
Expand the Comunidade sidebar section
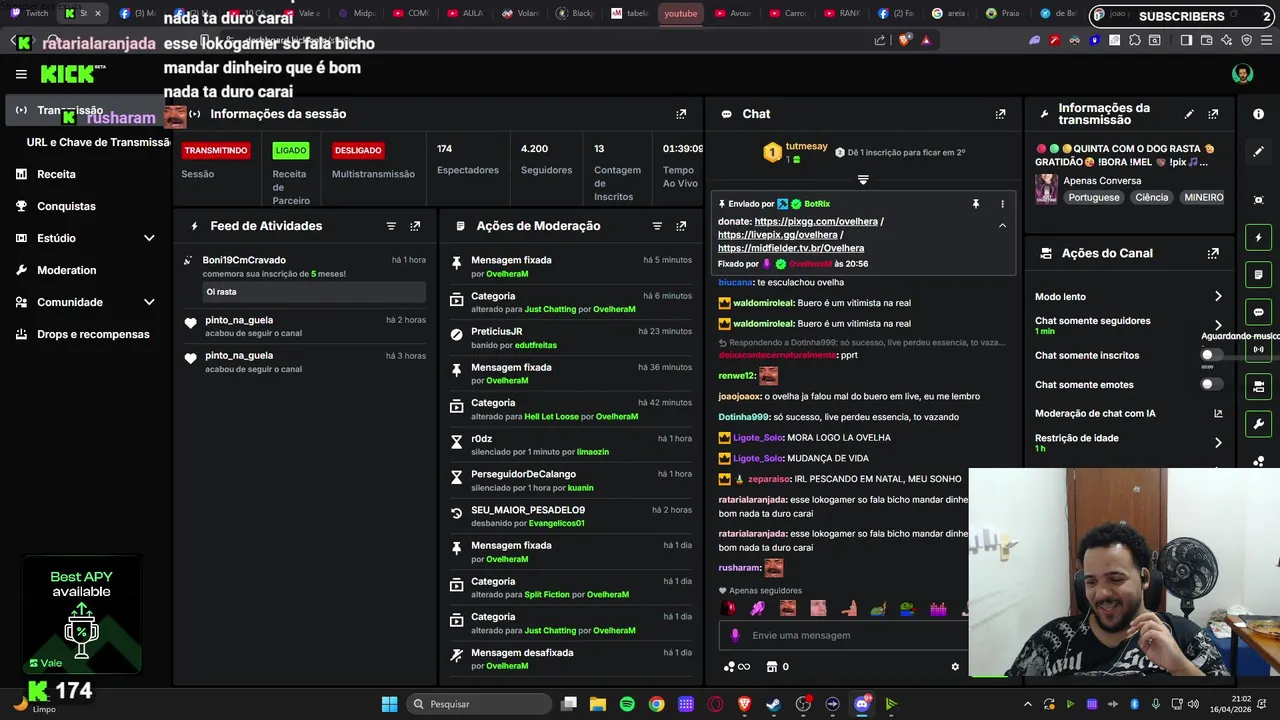(x=149, y=302)
